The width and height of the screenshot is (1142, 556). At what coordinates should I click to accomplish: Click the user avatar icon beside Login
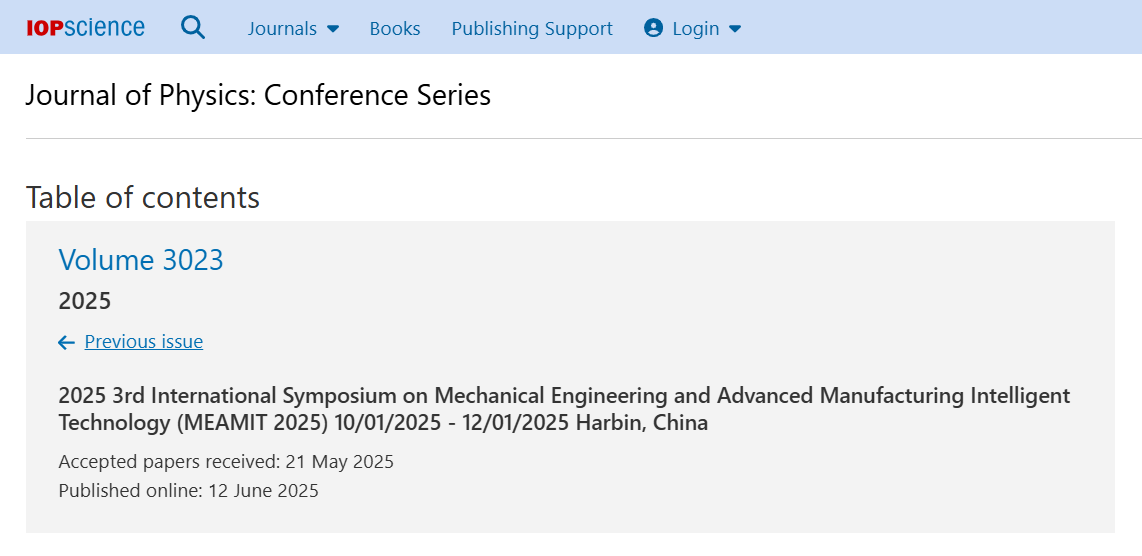(653, 28)
